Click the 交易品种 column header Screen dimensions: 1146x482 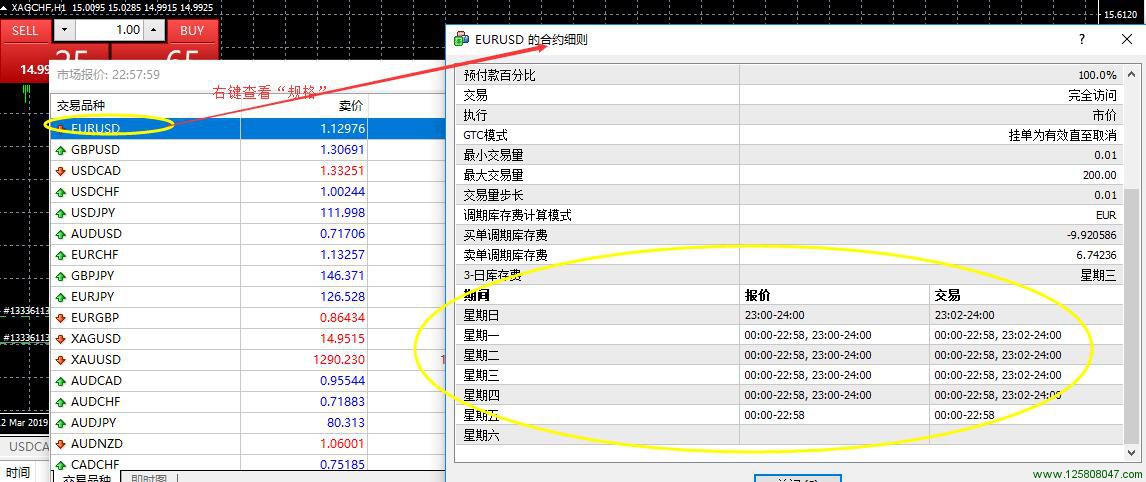145,106
